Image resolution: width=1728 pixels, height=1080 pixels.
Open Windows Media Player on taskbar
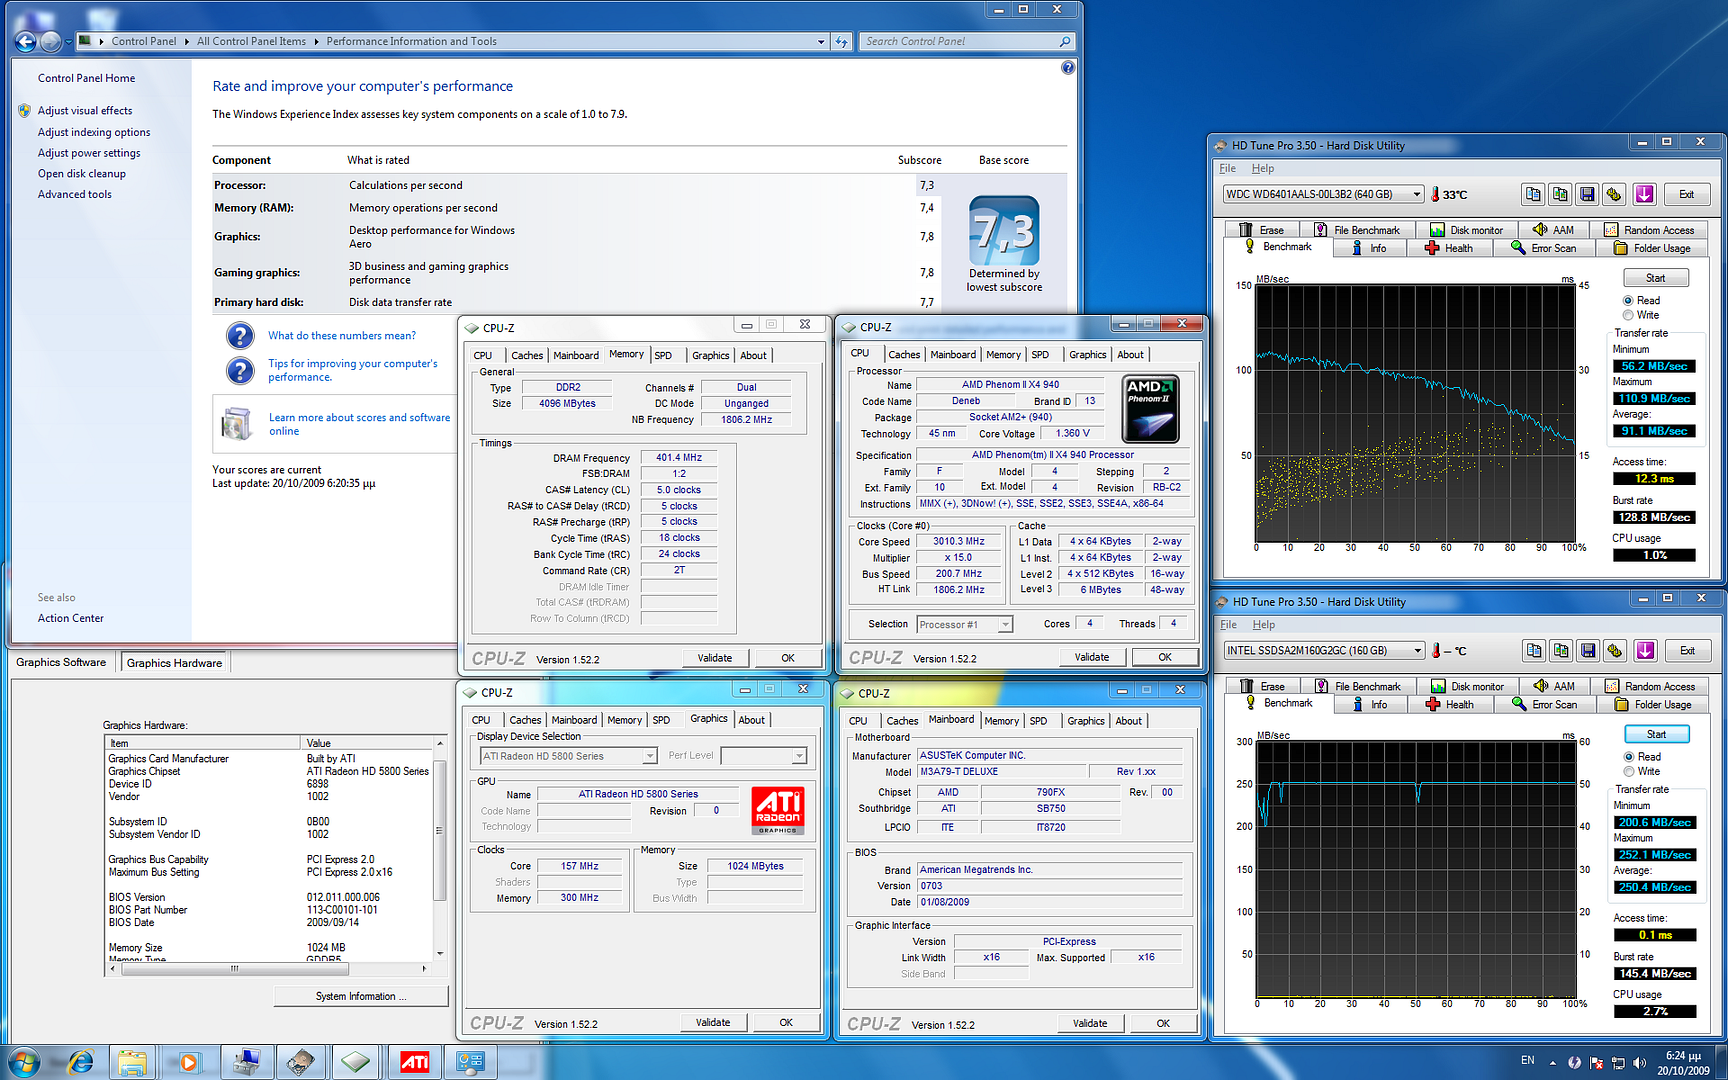[188, 1062]
